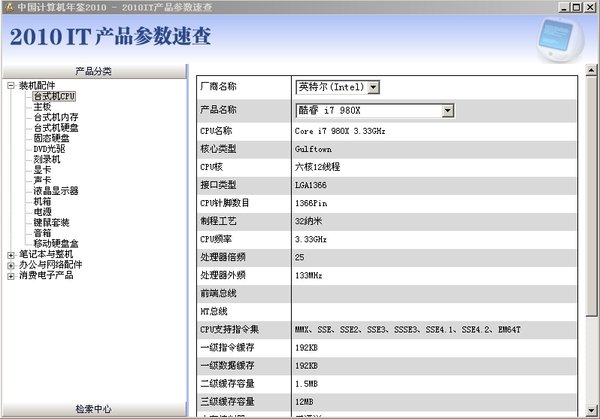Minimize the window
This screenshot has width=600, height=419.
click(x=564, y=7)
